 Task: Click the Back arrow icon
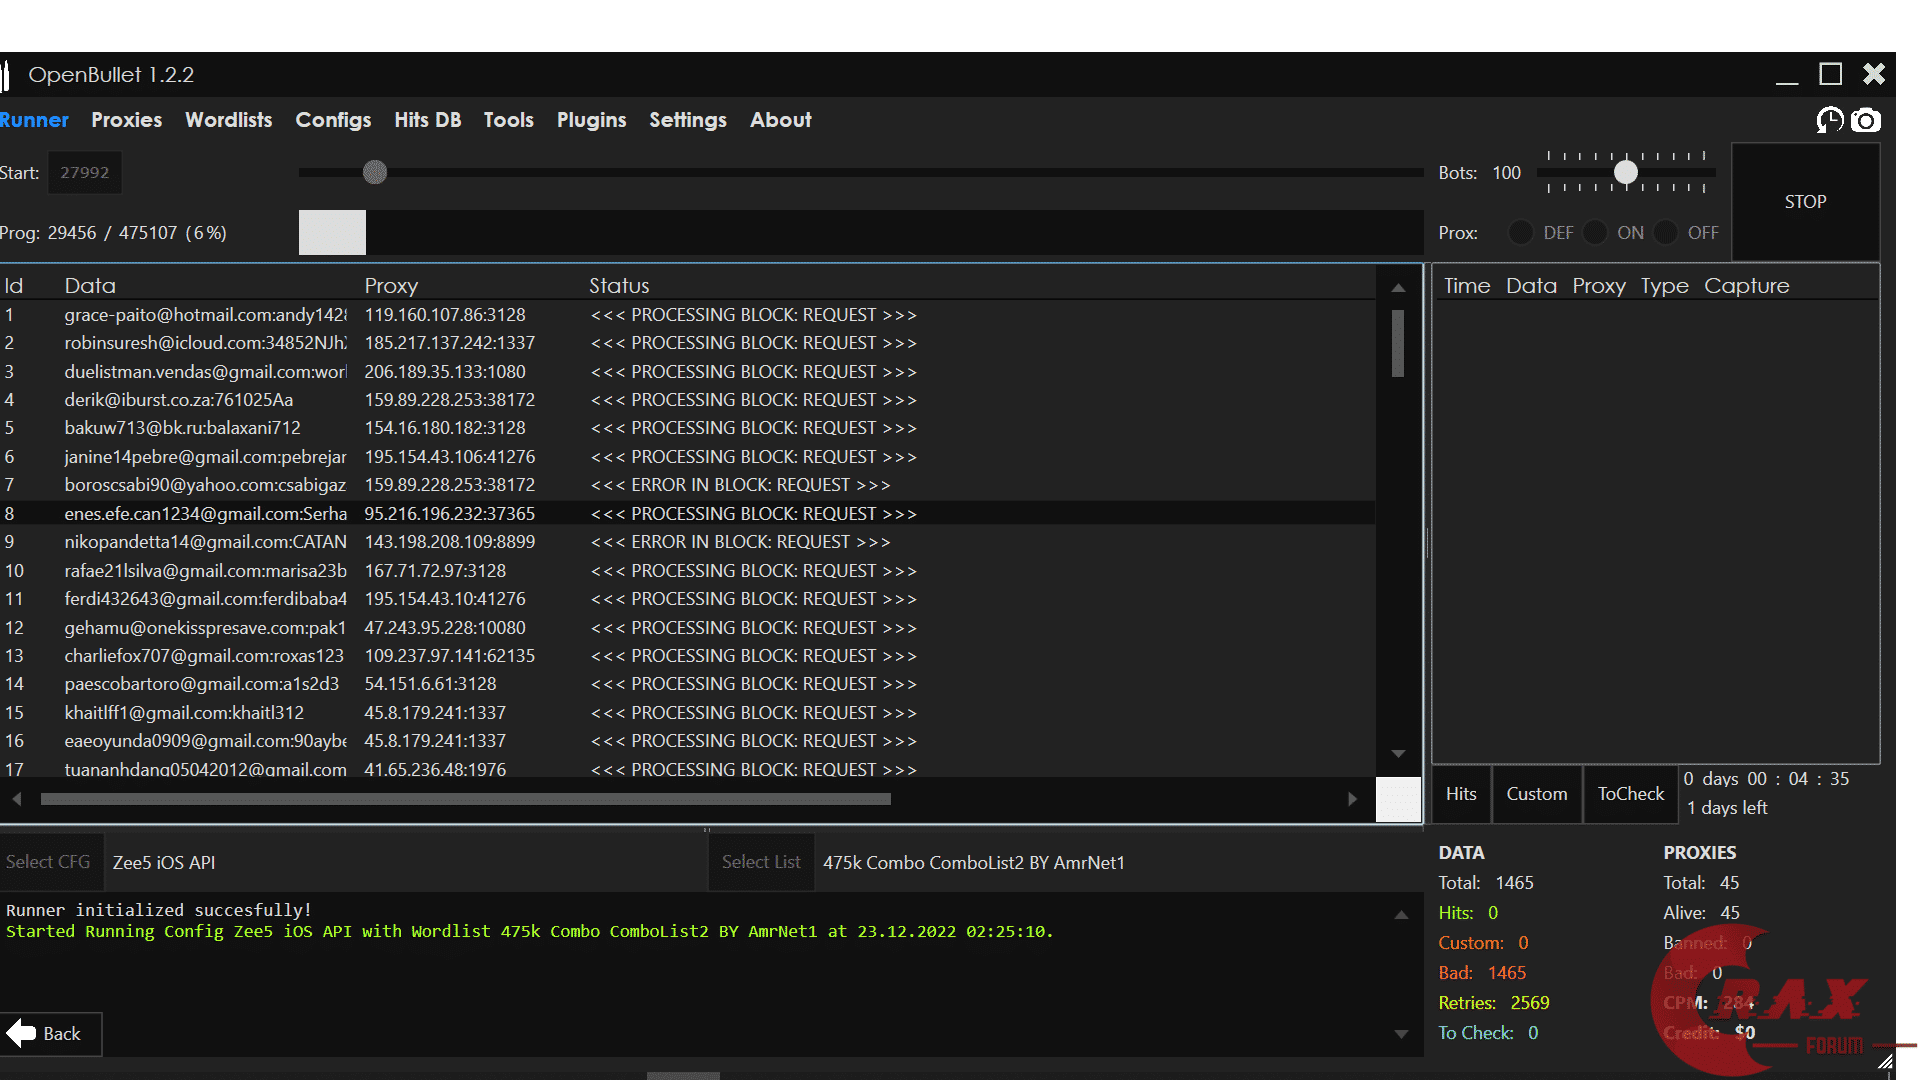coord(21,1033)
